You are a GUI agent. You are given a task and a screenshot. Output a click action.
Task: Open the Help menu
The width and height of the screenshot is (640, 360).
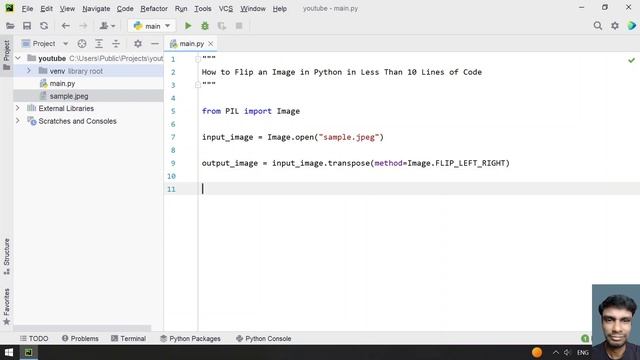coord(280,9)
